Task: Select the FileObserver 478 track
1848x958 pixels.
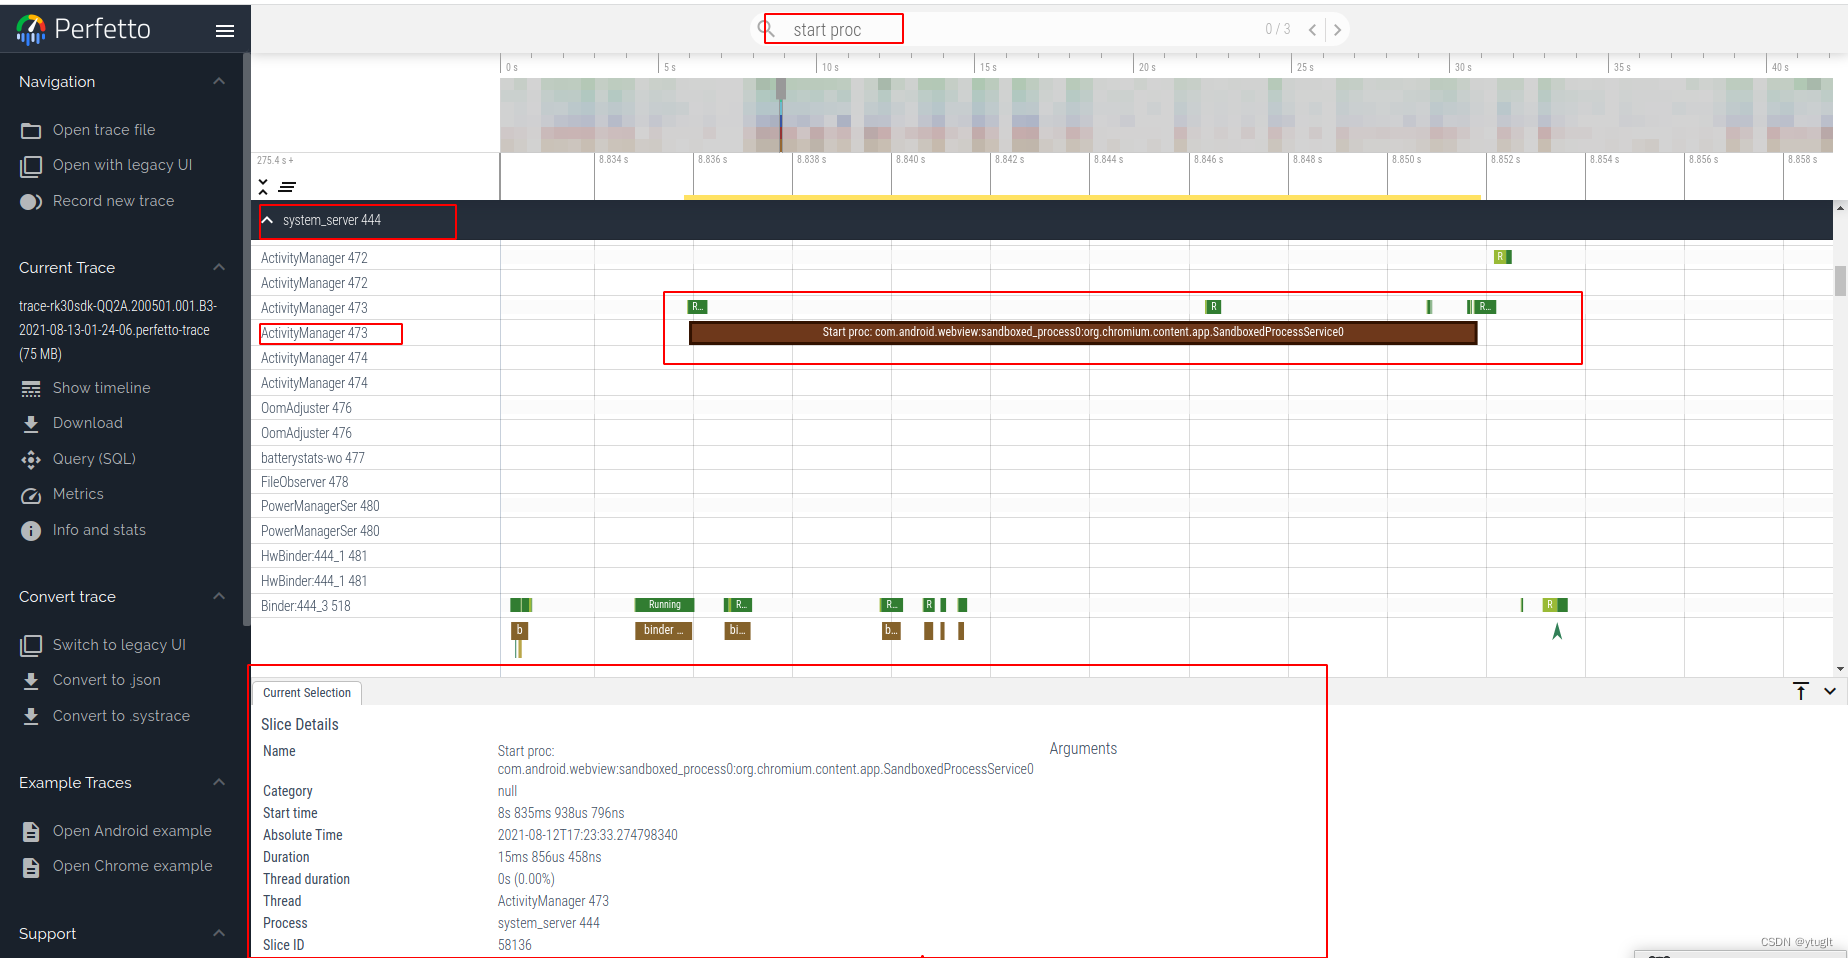Action: point(304,482)
